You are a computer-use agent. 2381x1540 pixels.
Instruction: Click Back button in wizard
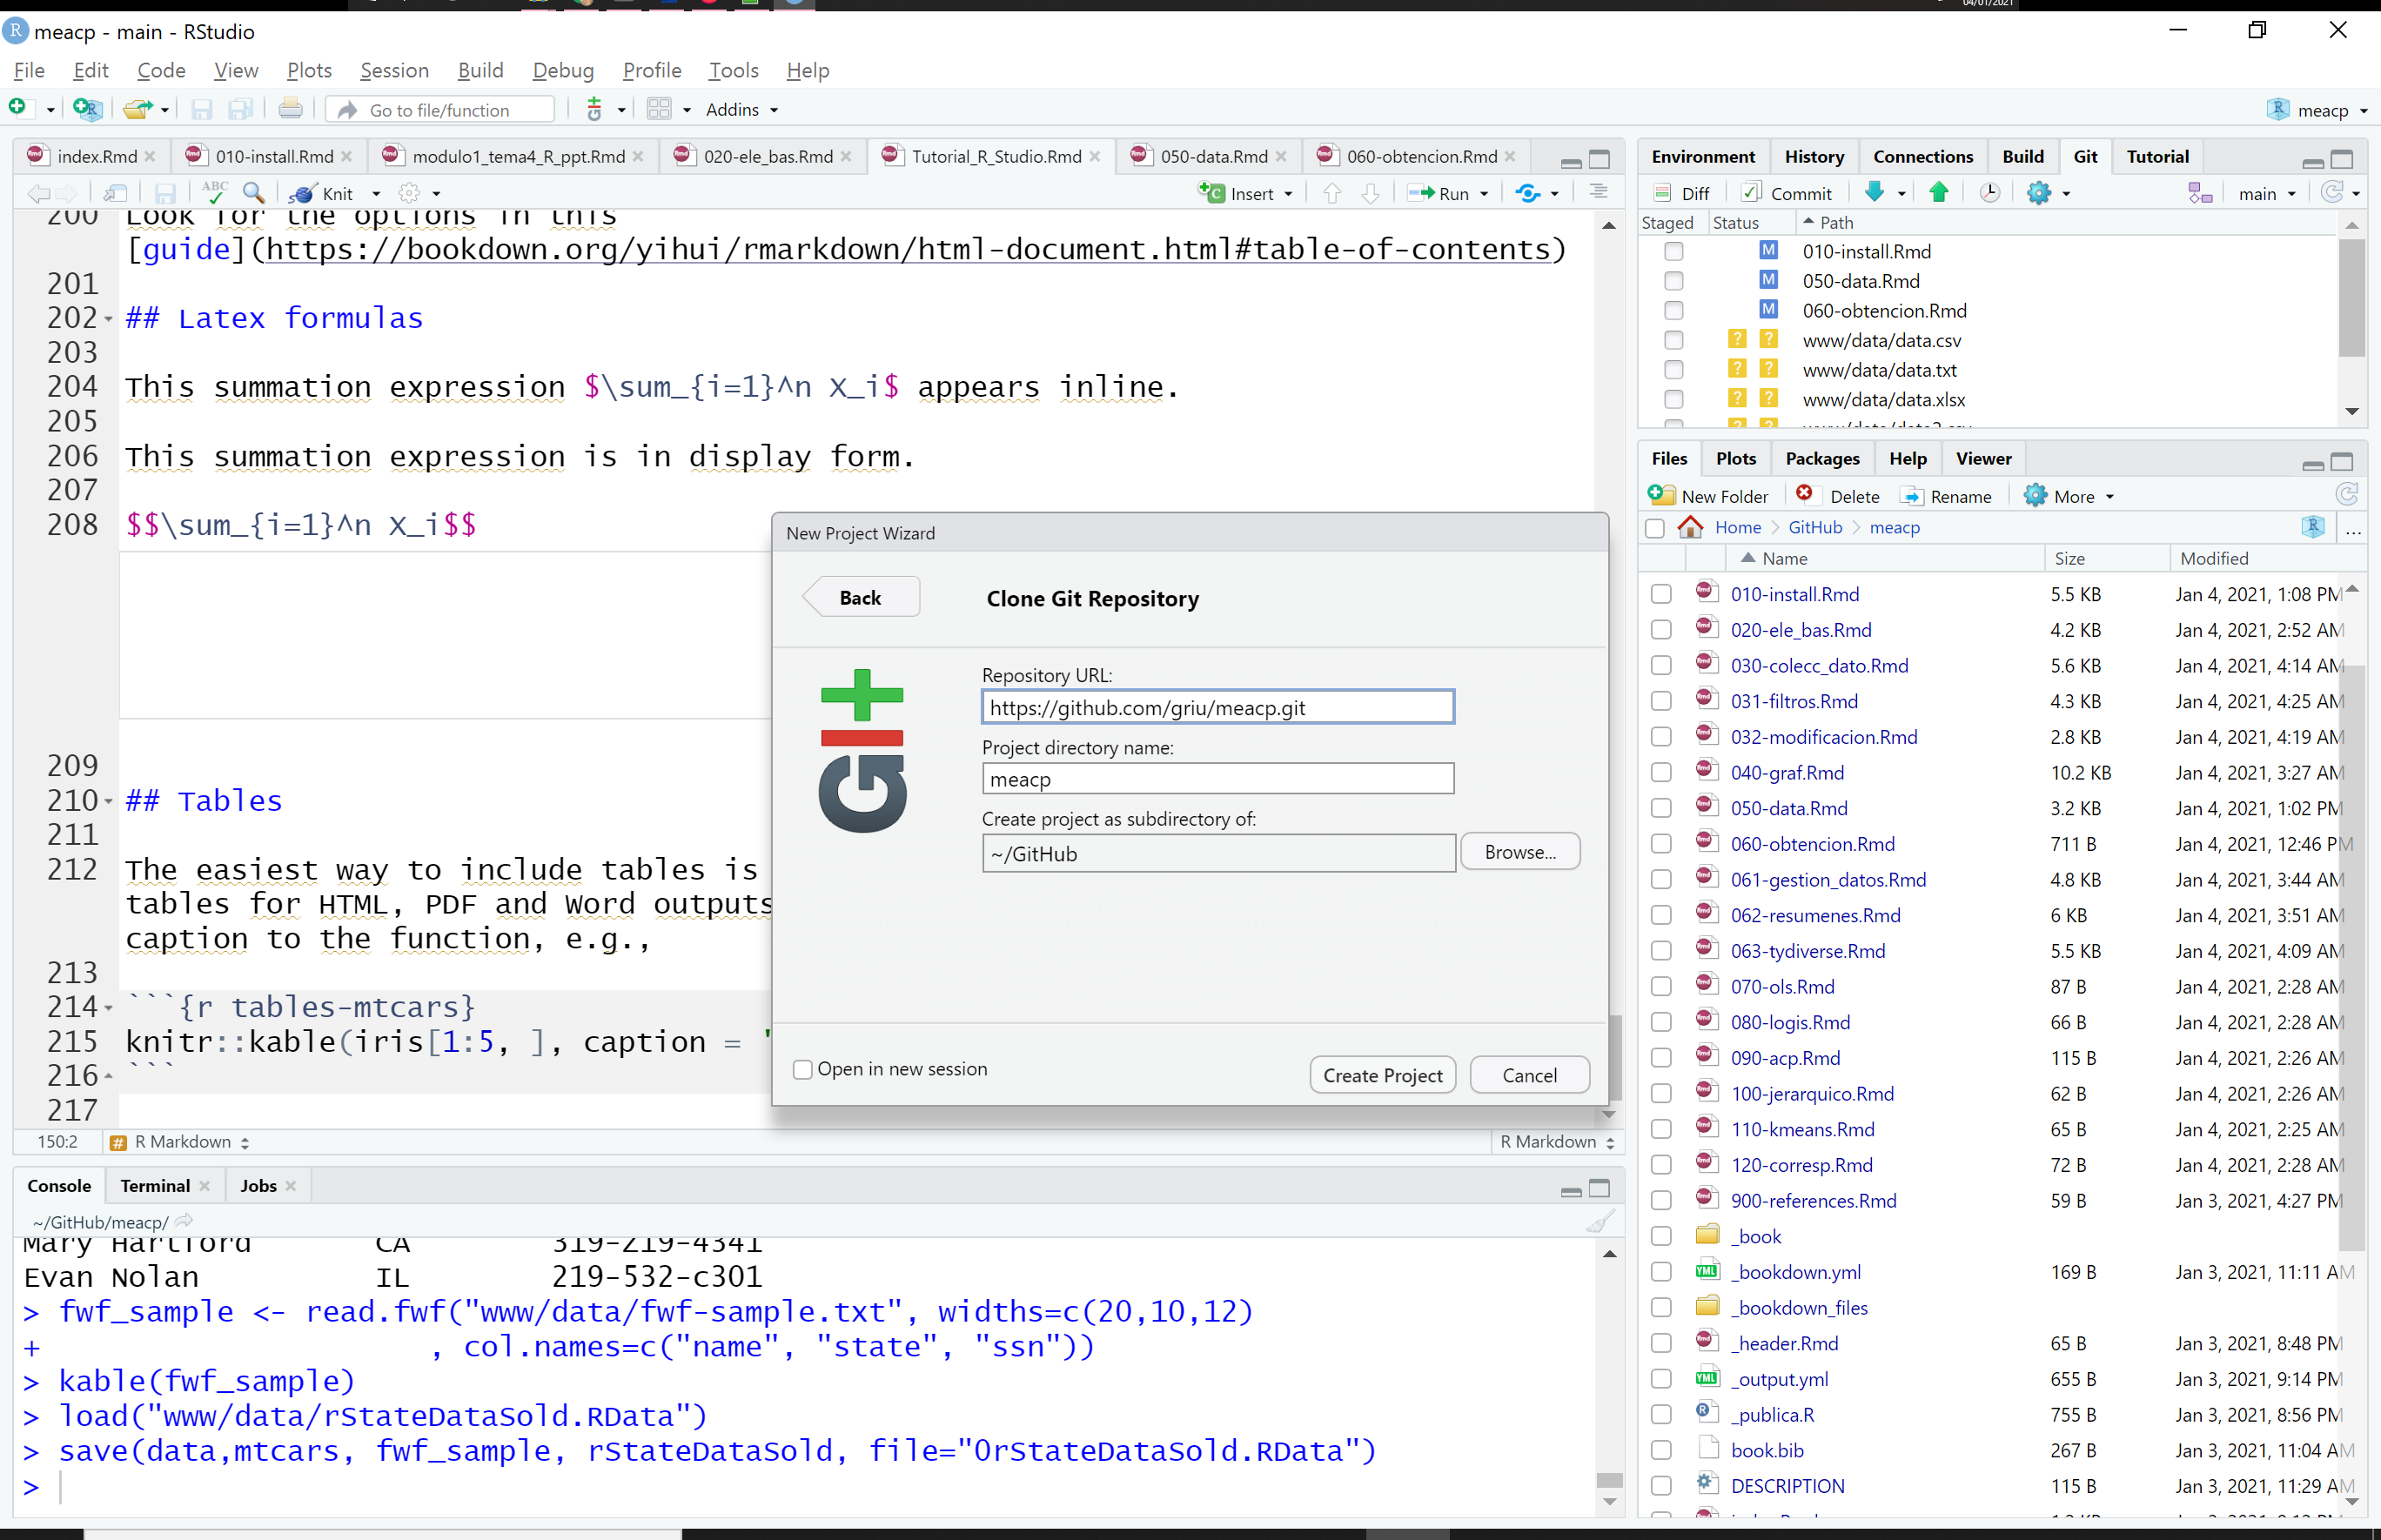860,597
